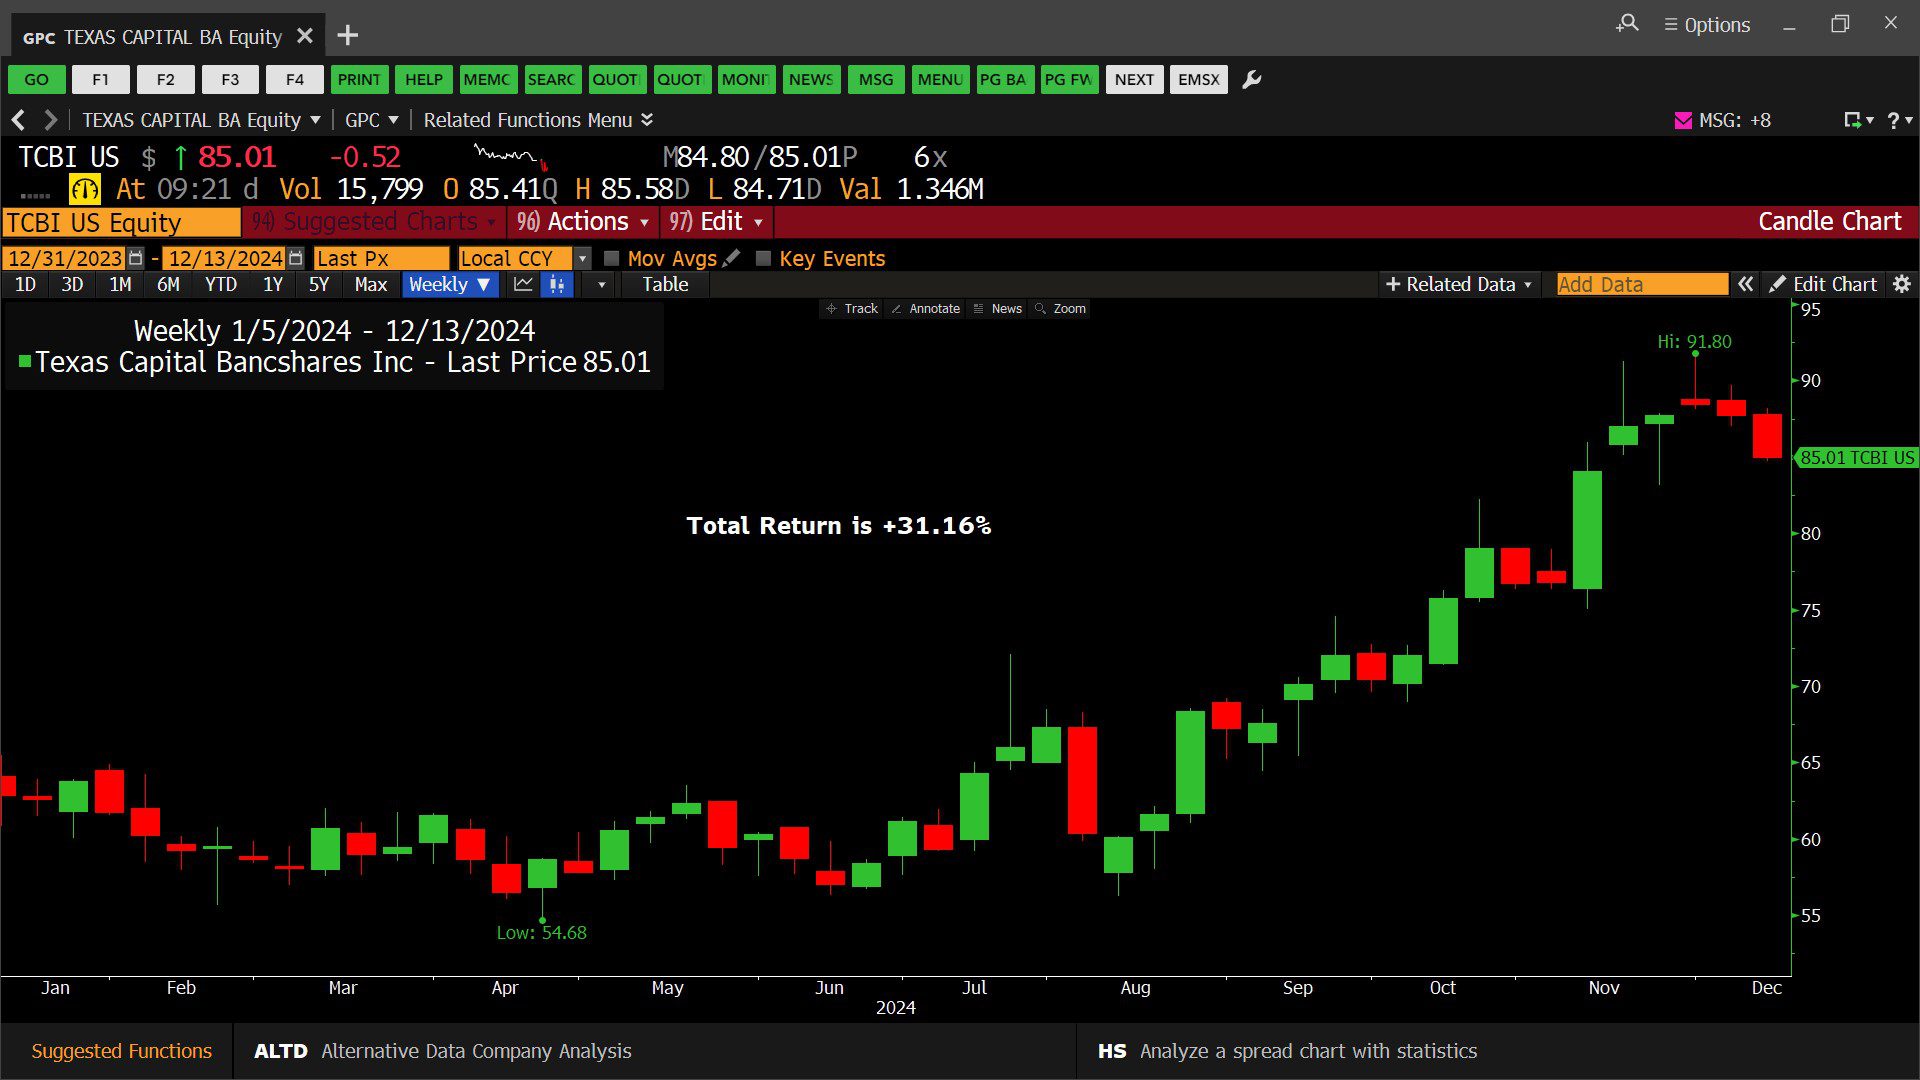Expand the Local CCY currency dropdown
This screenshot has width=1920, height=1080.
click(x=582, y=258)
